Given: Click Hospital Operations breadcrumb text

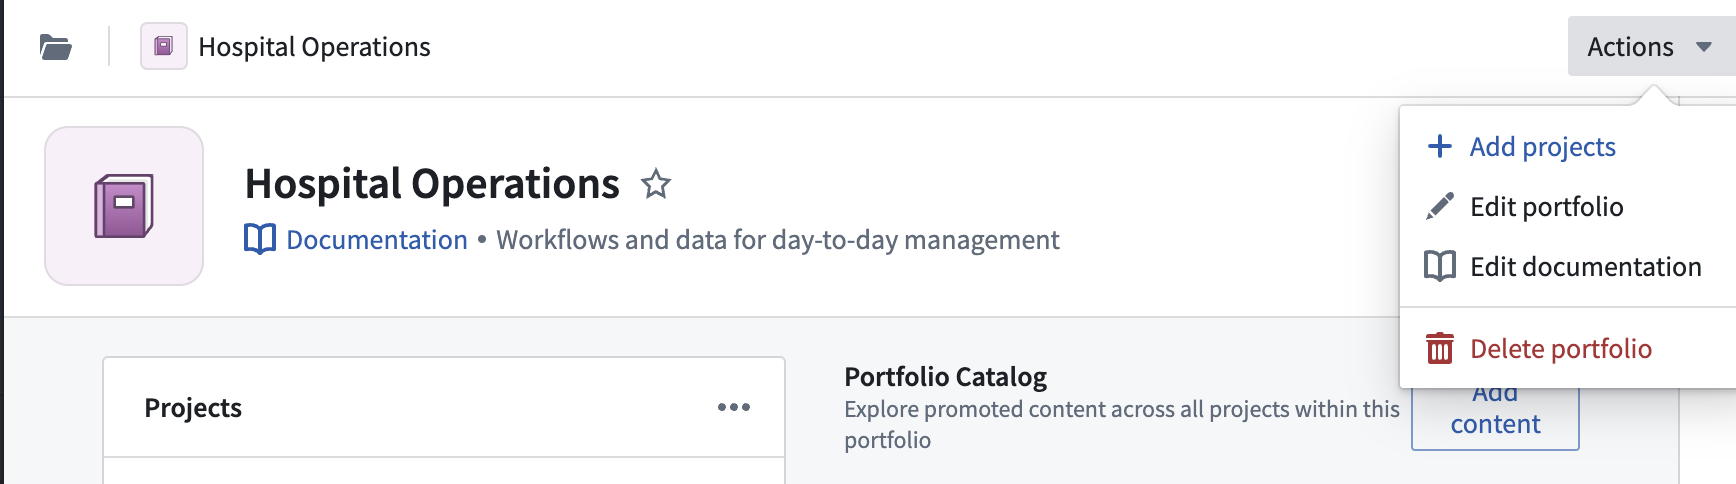Looking at the screenshot, I should click(x=314, y=47).
